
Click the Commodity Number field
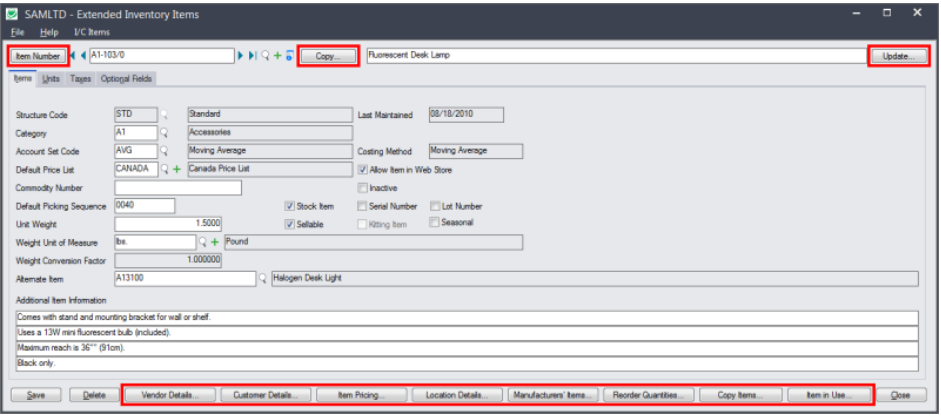178,188
